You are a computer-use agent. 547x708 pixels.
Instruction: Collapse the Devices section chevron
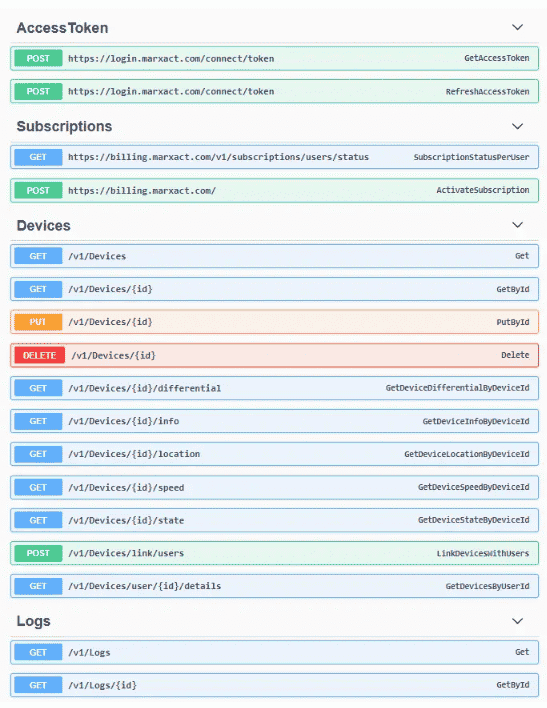click(x=517, y=225)
